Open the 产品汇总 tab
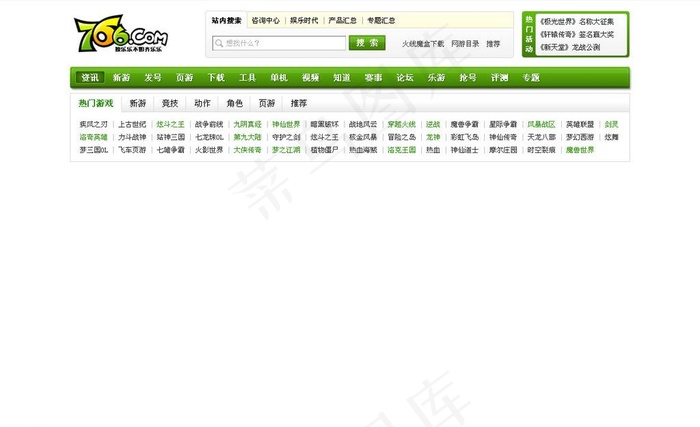This screenshot has width=700, height=427. click(x=342, y=21)
